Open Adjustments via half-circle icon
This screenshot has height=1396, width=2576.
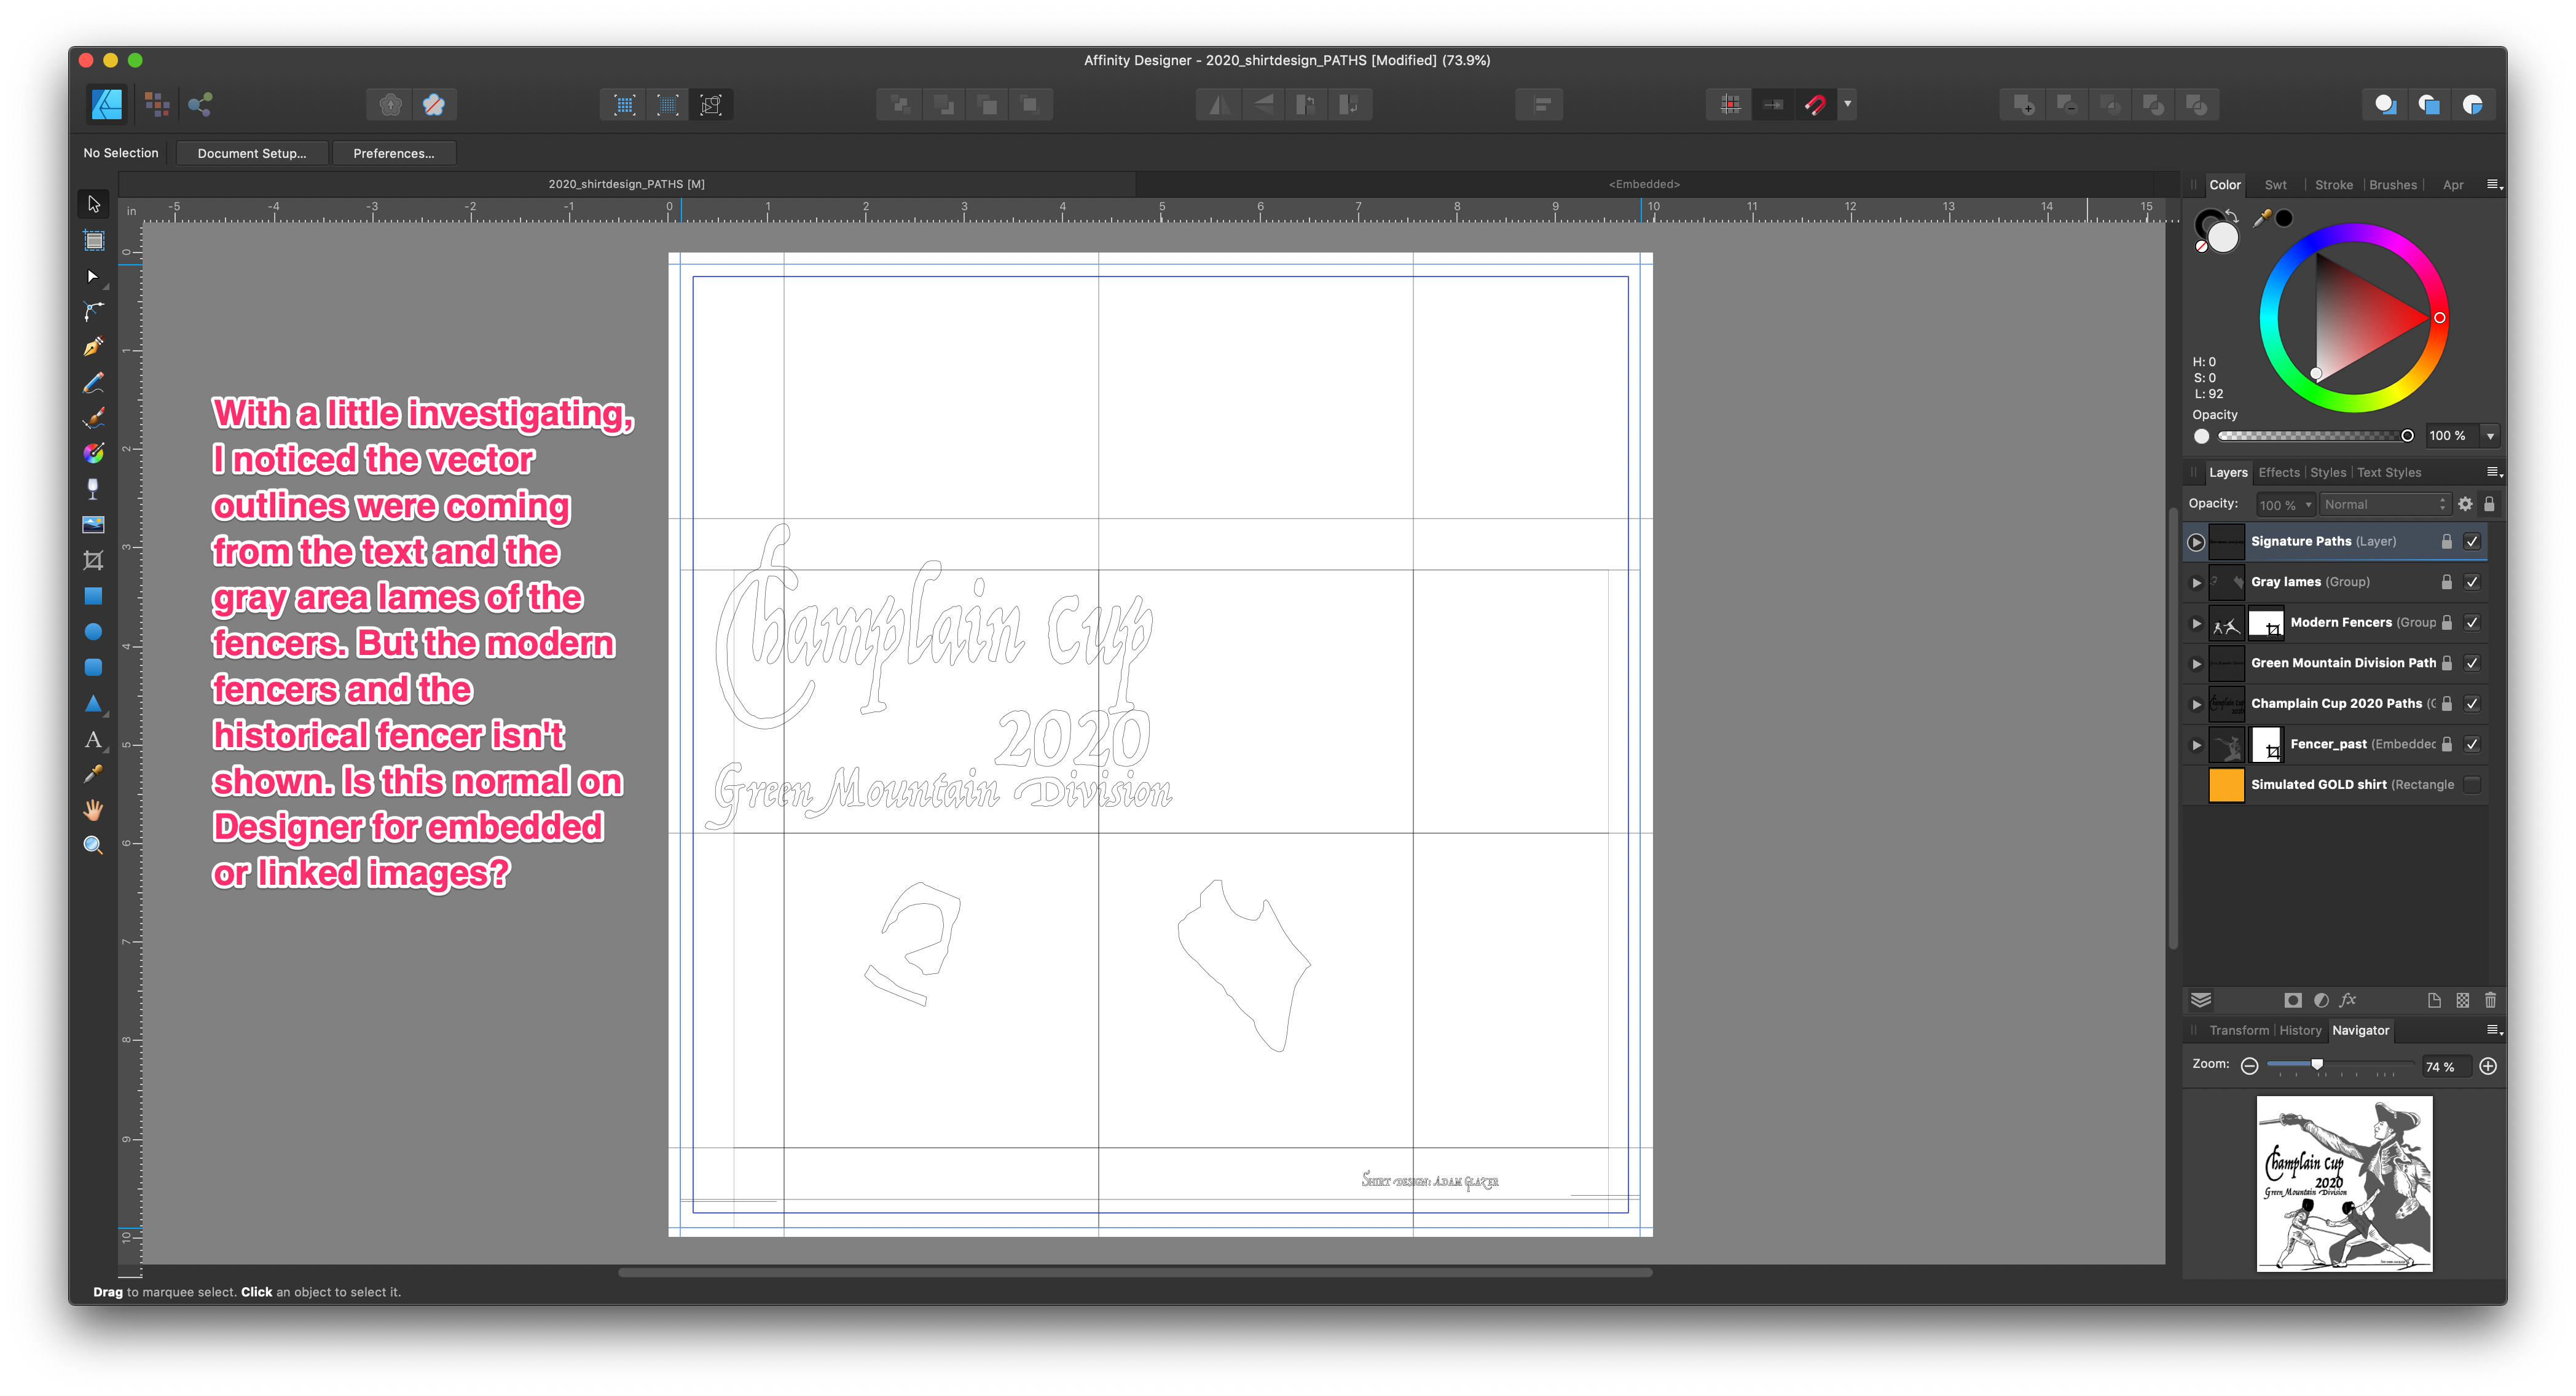(2321, 1001)
